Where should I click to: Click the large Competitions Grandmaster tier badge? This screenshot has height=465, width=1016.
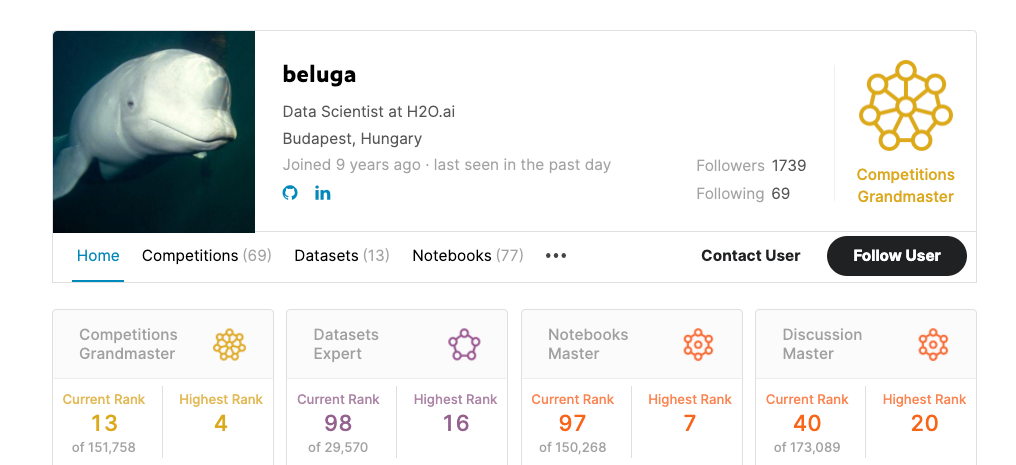tap(905, 106)
